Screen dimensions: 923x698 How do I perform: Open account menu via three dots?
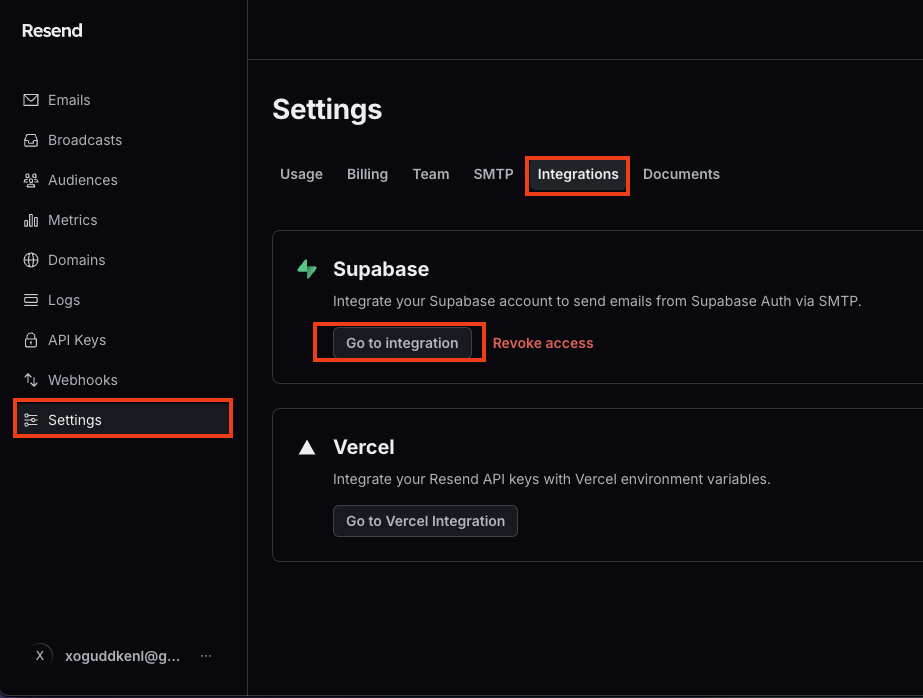pos(205,656)
